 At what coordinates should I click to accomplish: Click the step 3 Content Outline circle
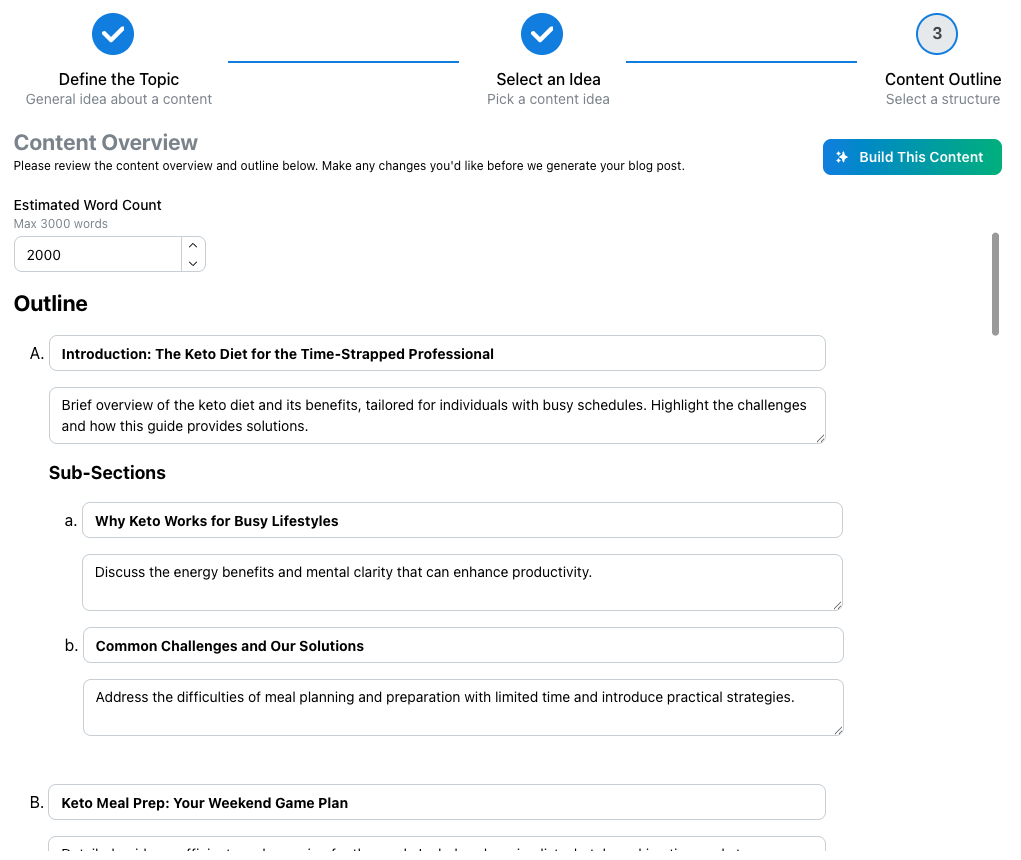click(x=936, y=34)
